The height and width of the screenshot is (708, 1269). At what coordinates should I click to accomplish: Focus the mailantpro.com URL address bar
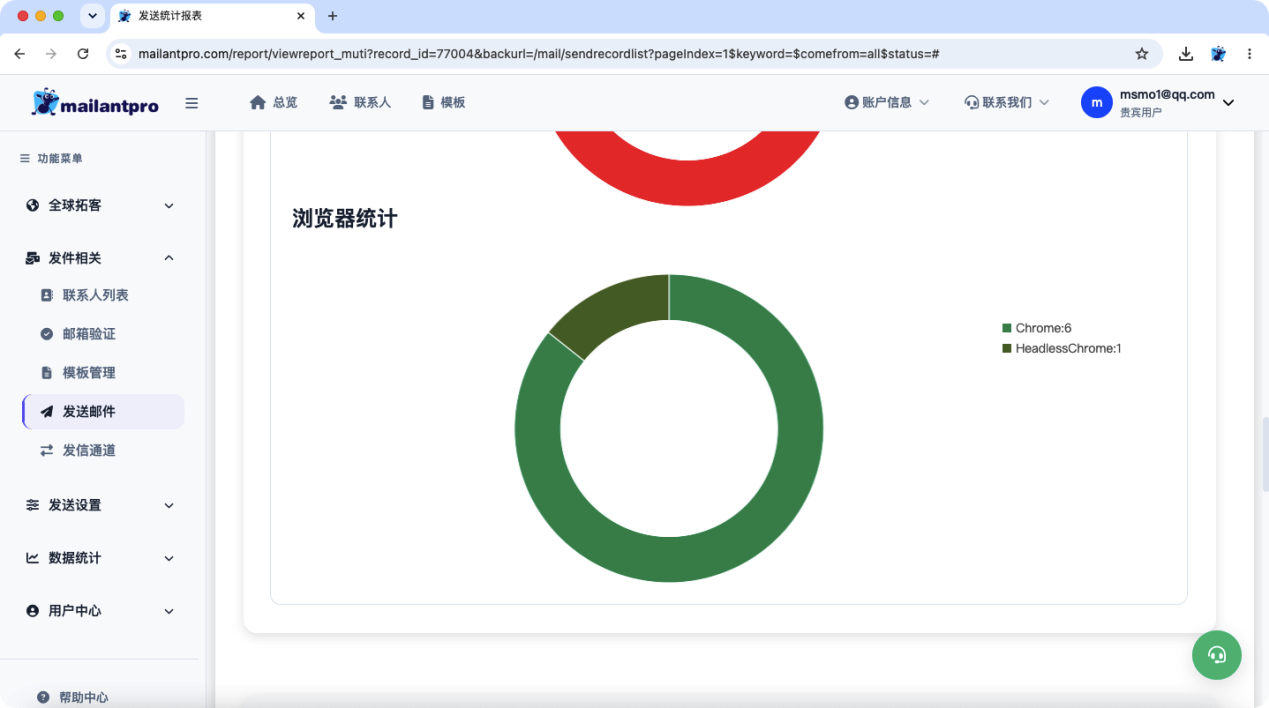tap(538, 54)
